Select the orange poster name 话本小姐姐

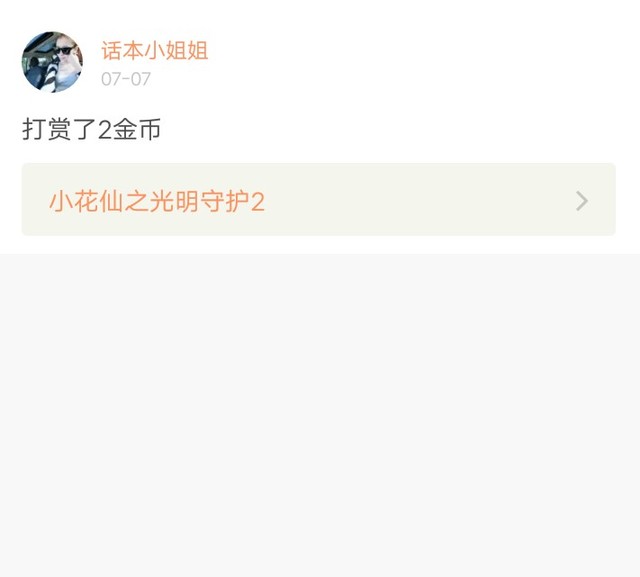[155, 51]
